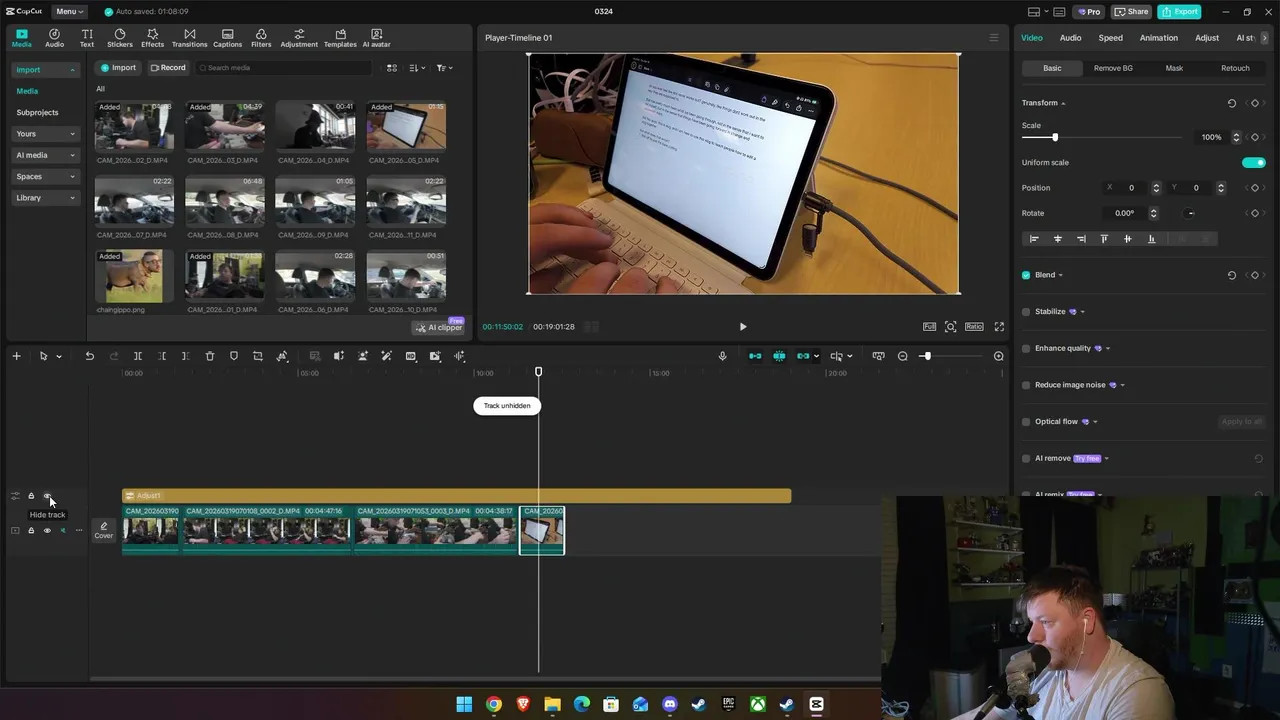
Task: Switch to the Animation inspector tab
Action: (x=1158, y=38)
